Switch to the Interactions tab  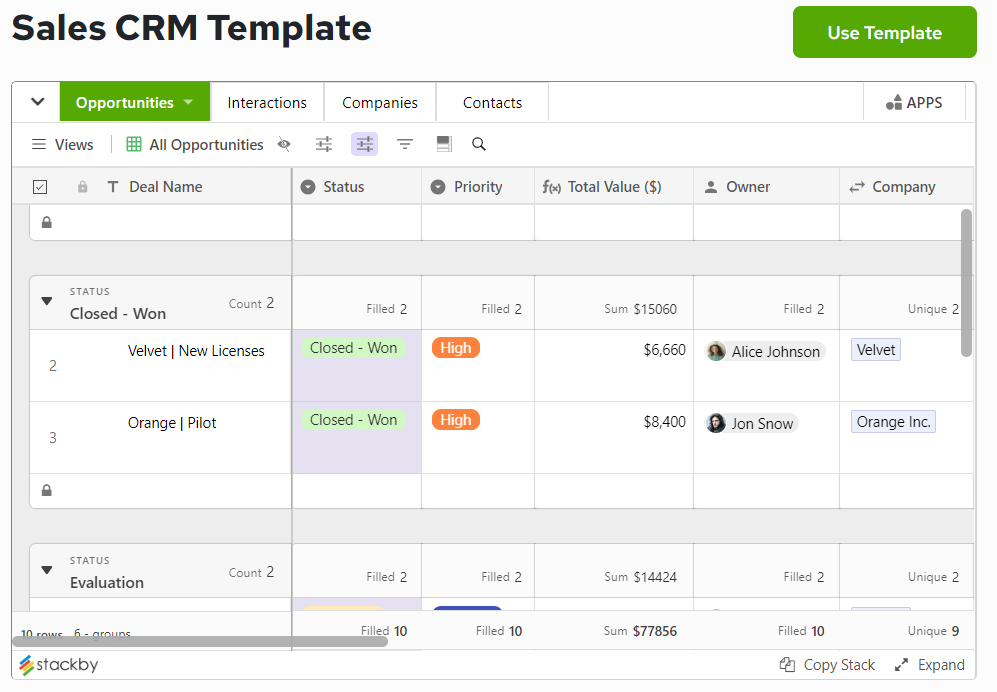click(267, 102)
